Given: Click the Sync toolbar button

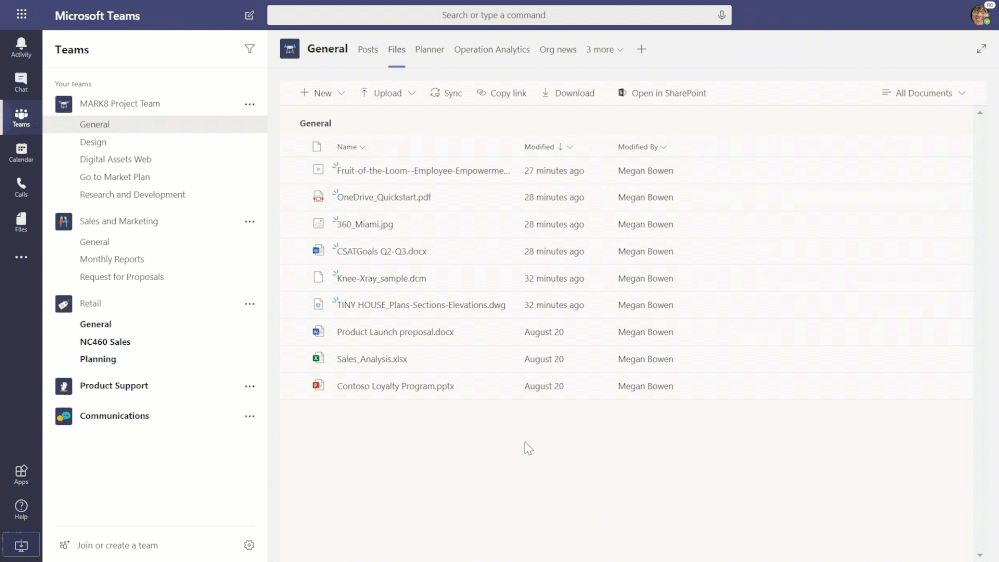Looking at the screenshot, I should pyautogui.click(x=446, y=93).
